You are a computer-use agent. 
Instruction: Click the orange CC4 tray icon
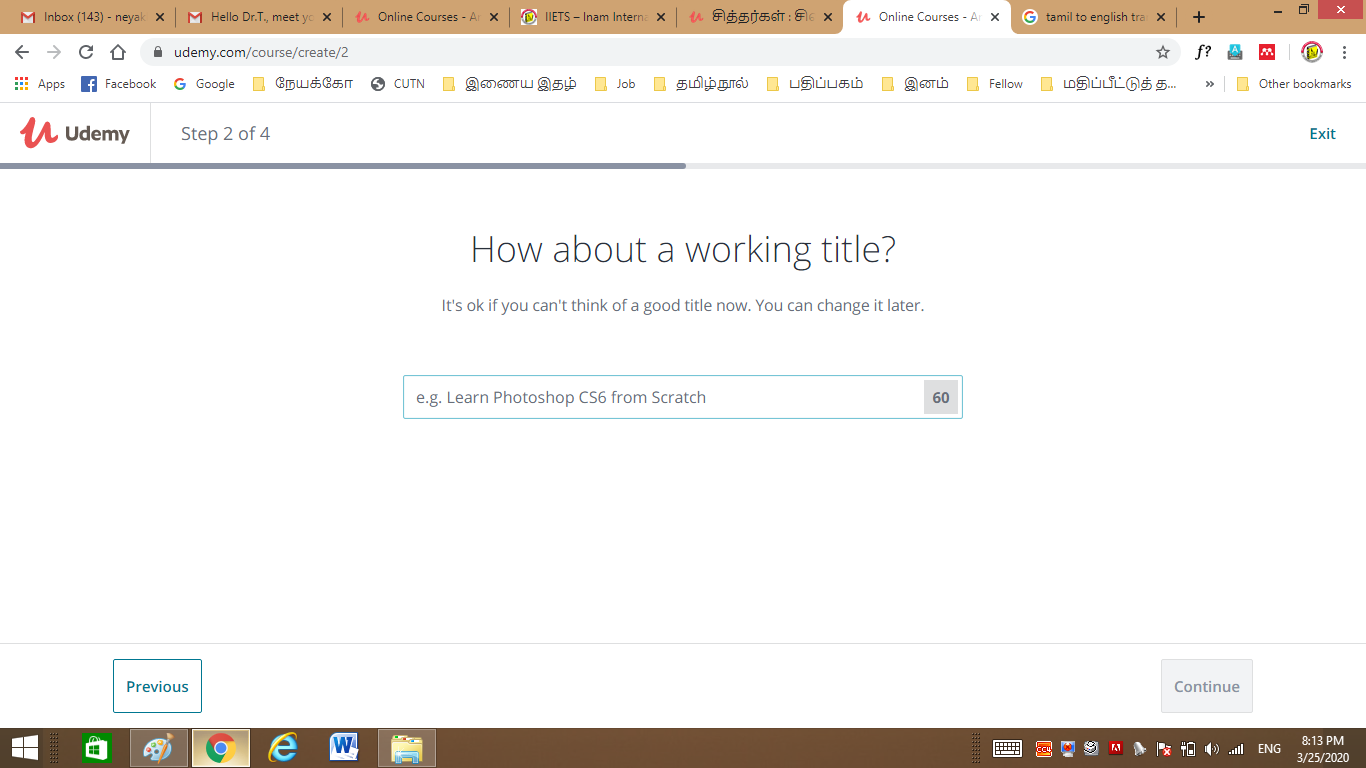[x=1043, y=748]
